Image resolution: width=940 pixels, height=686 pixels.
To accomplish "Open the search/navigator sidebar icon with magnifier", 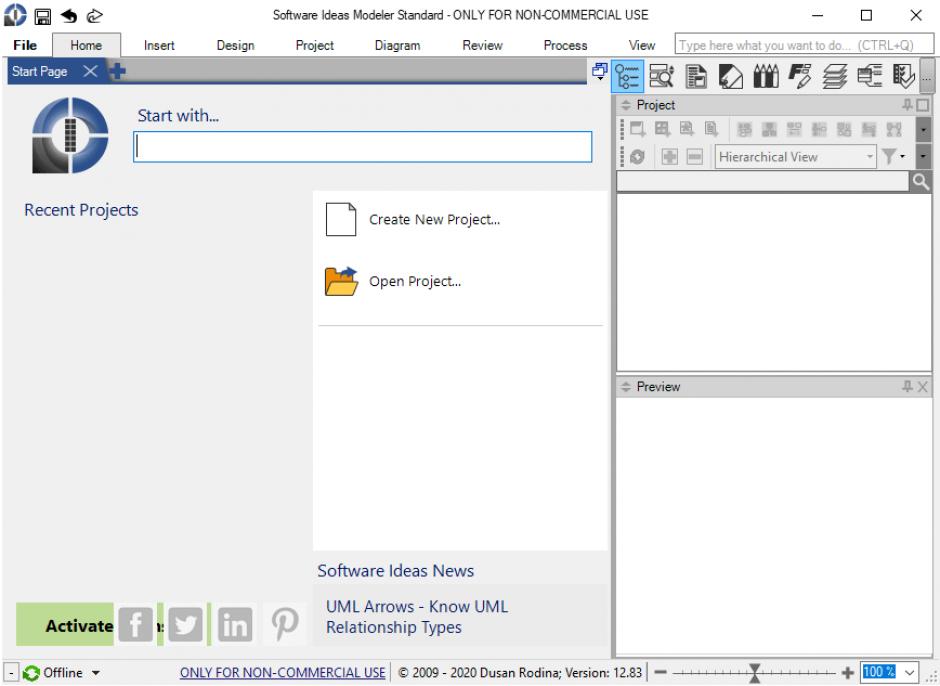I will tap(662, 76).
